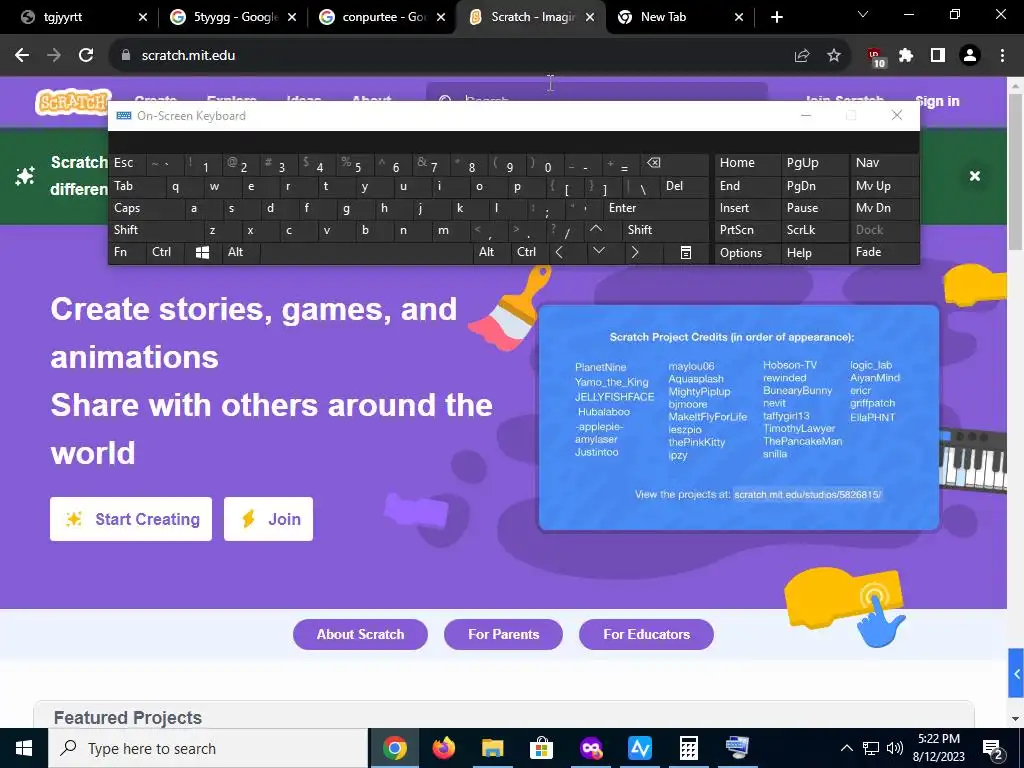The height and width of the screenshot is (768, 1024).
Task: Open the share page icon in address bar
Action: pyautogui.click(x=802, y=56)
